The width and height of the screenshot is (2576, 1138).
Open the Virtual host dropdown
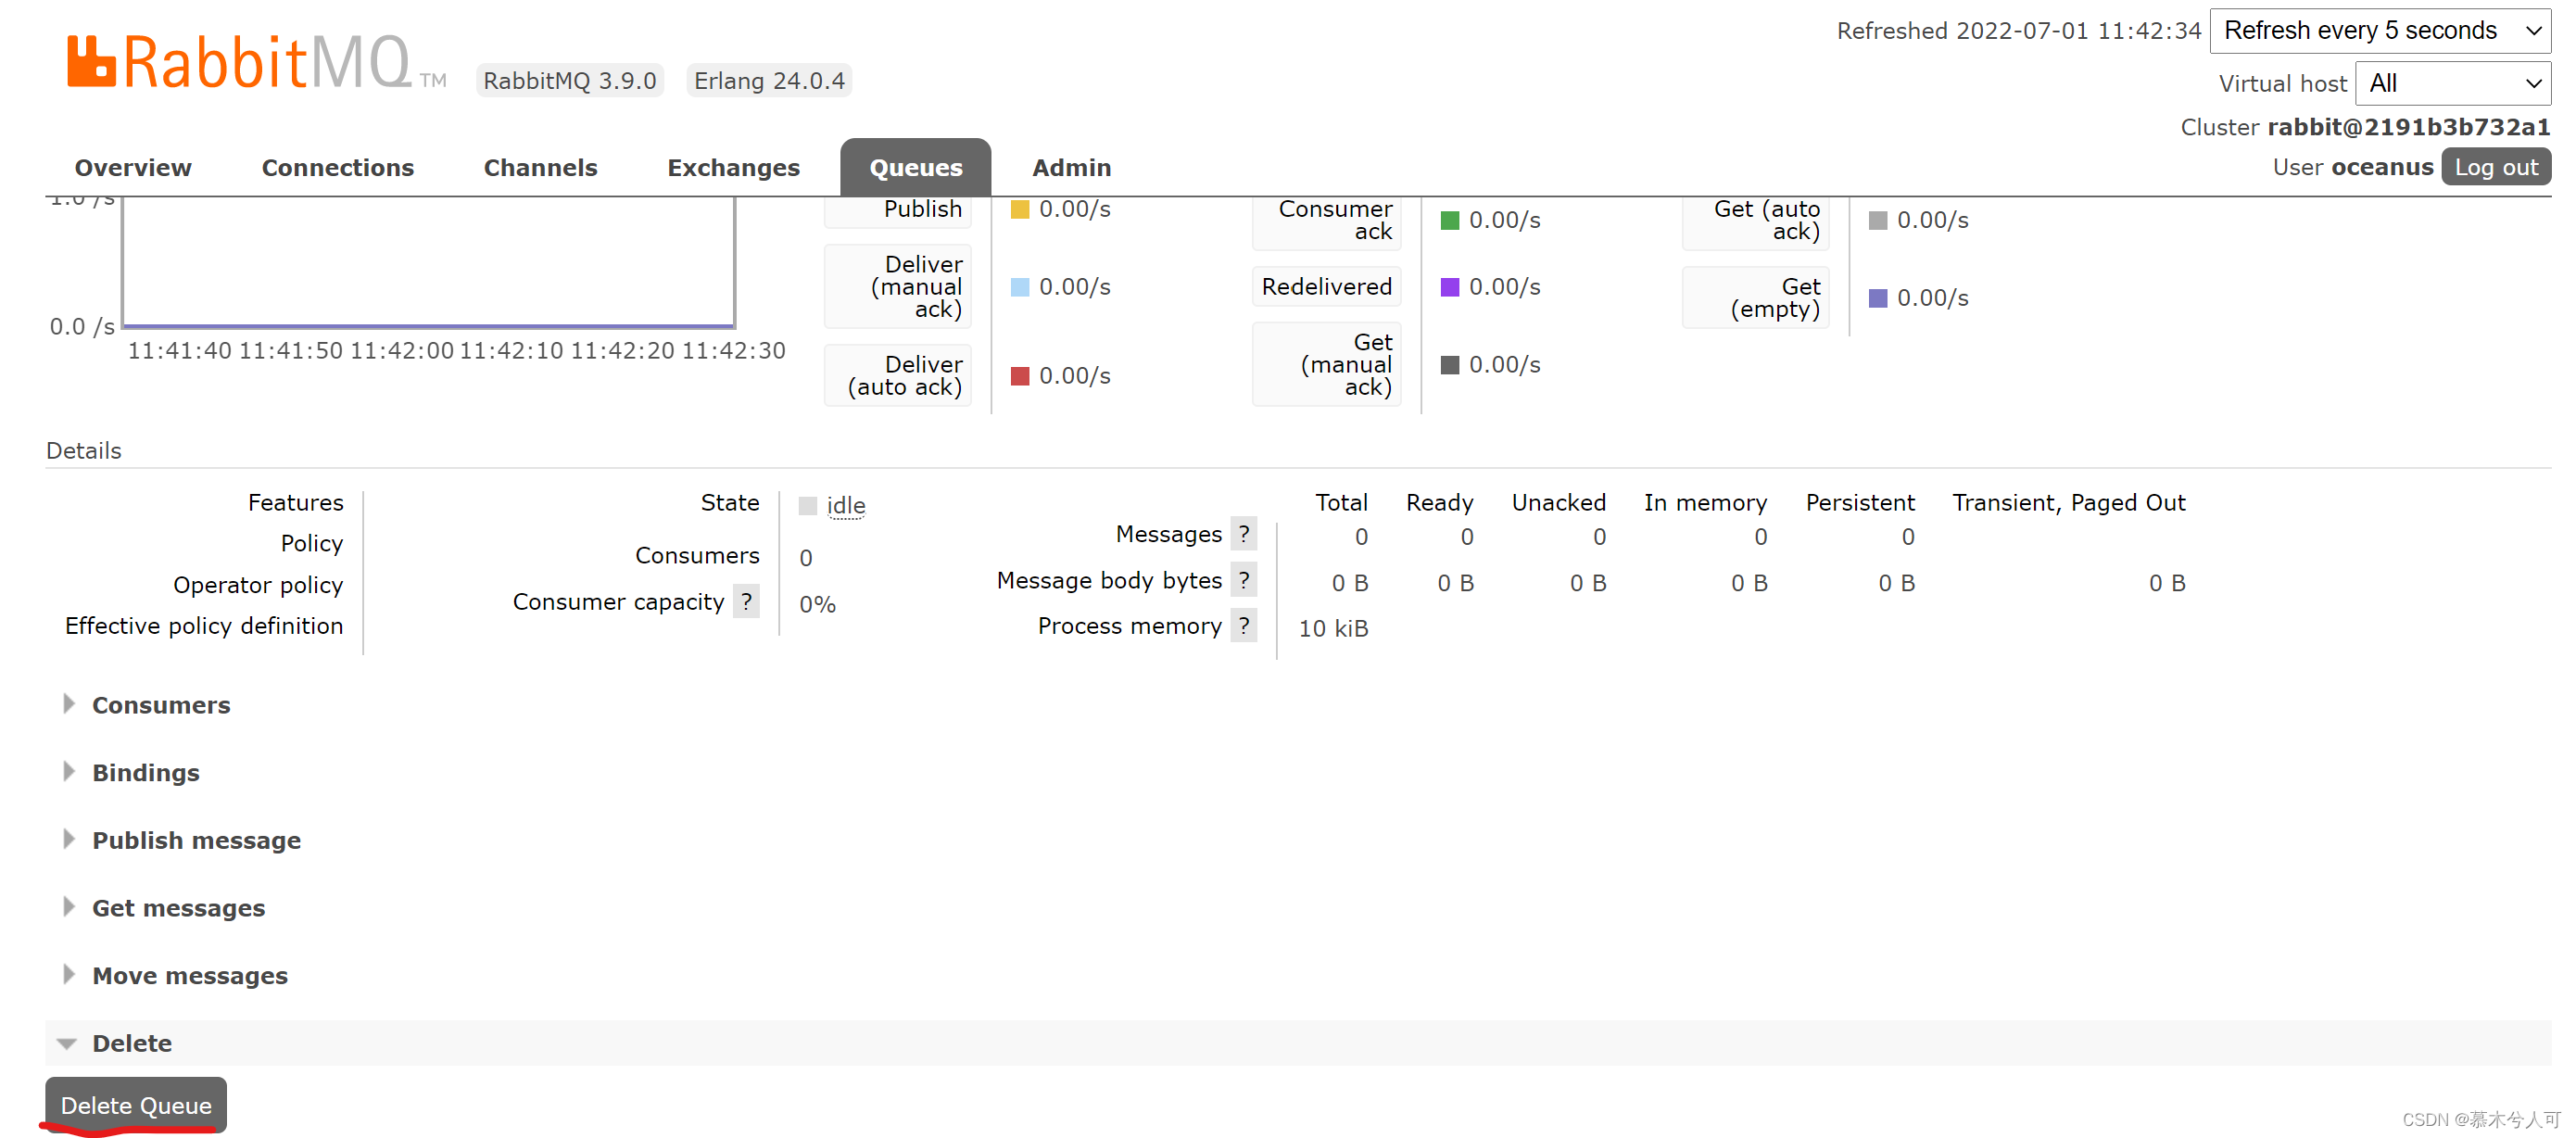pos(2452,84)
